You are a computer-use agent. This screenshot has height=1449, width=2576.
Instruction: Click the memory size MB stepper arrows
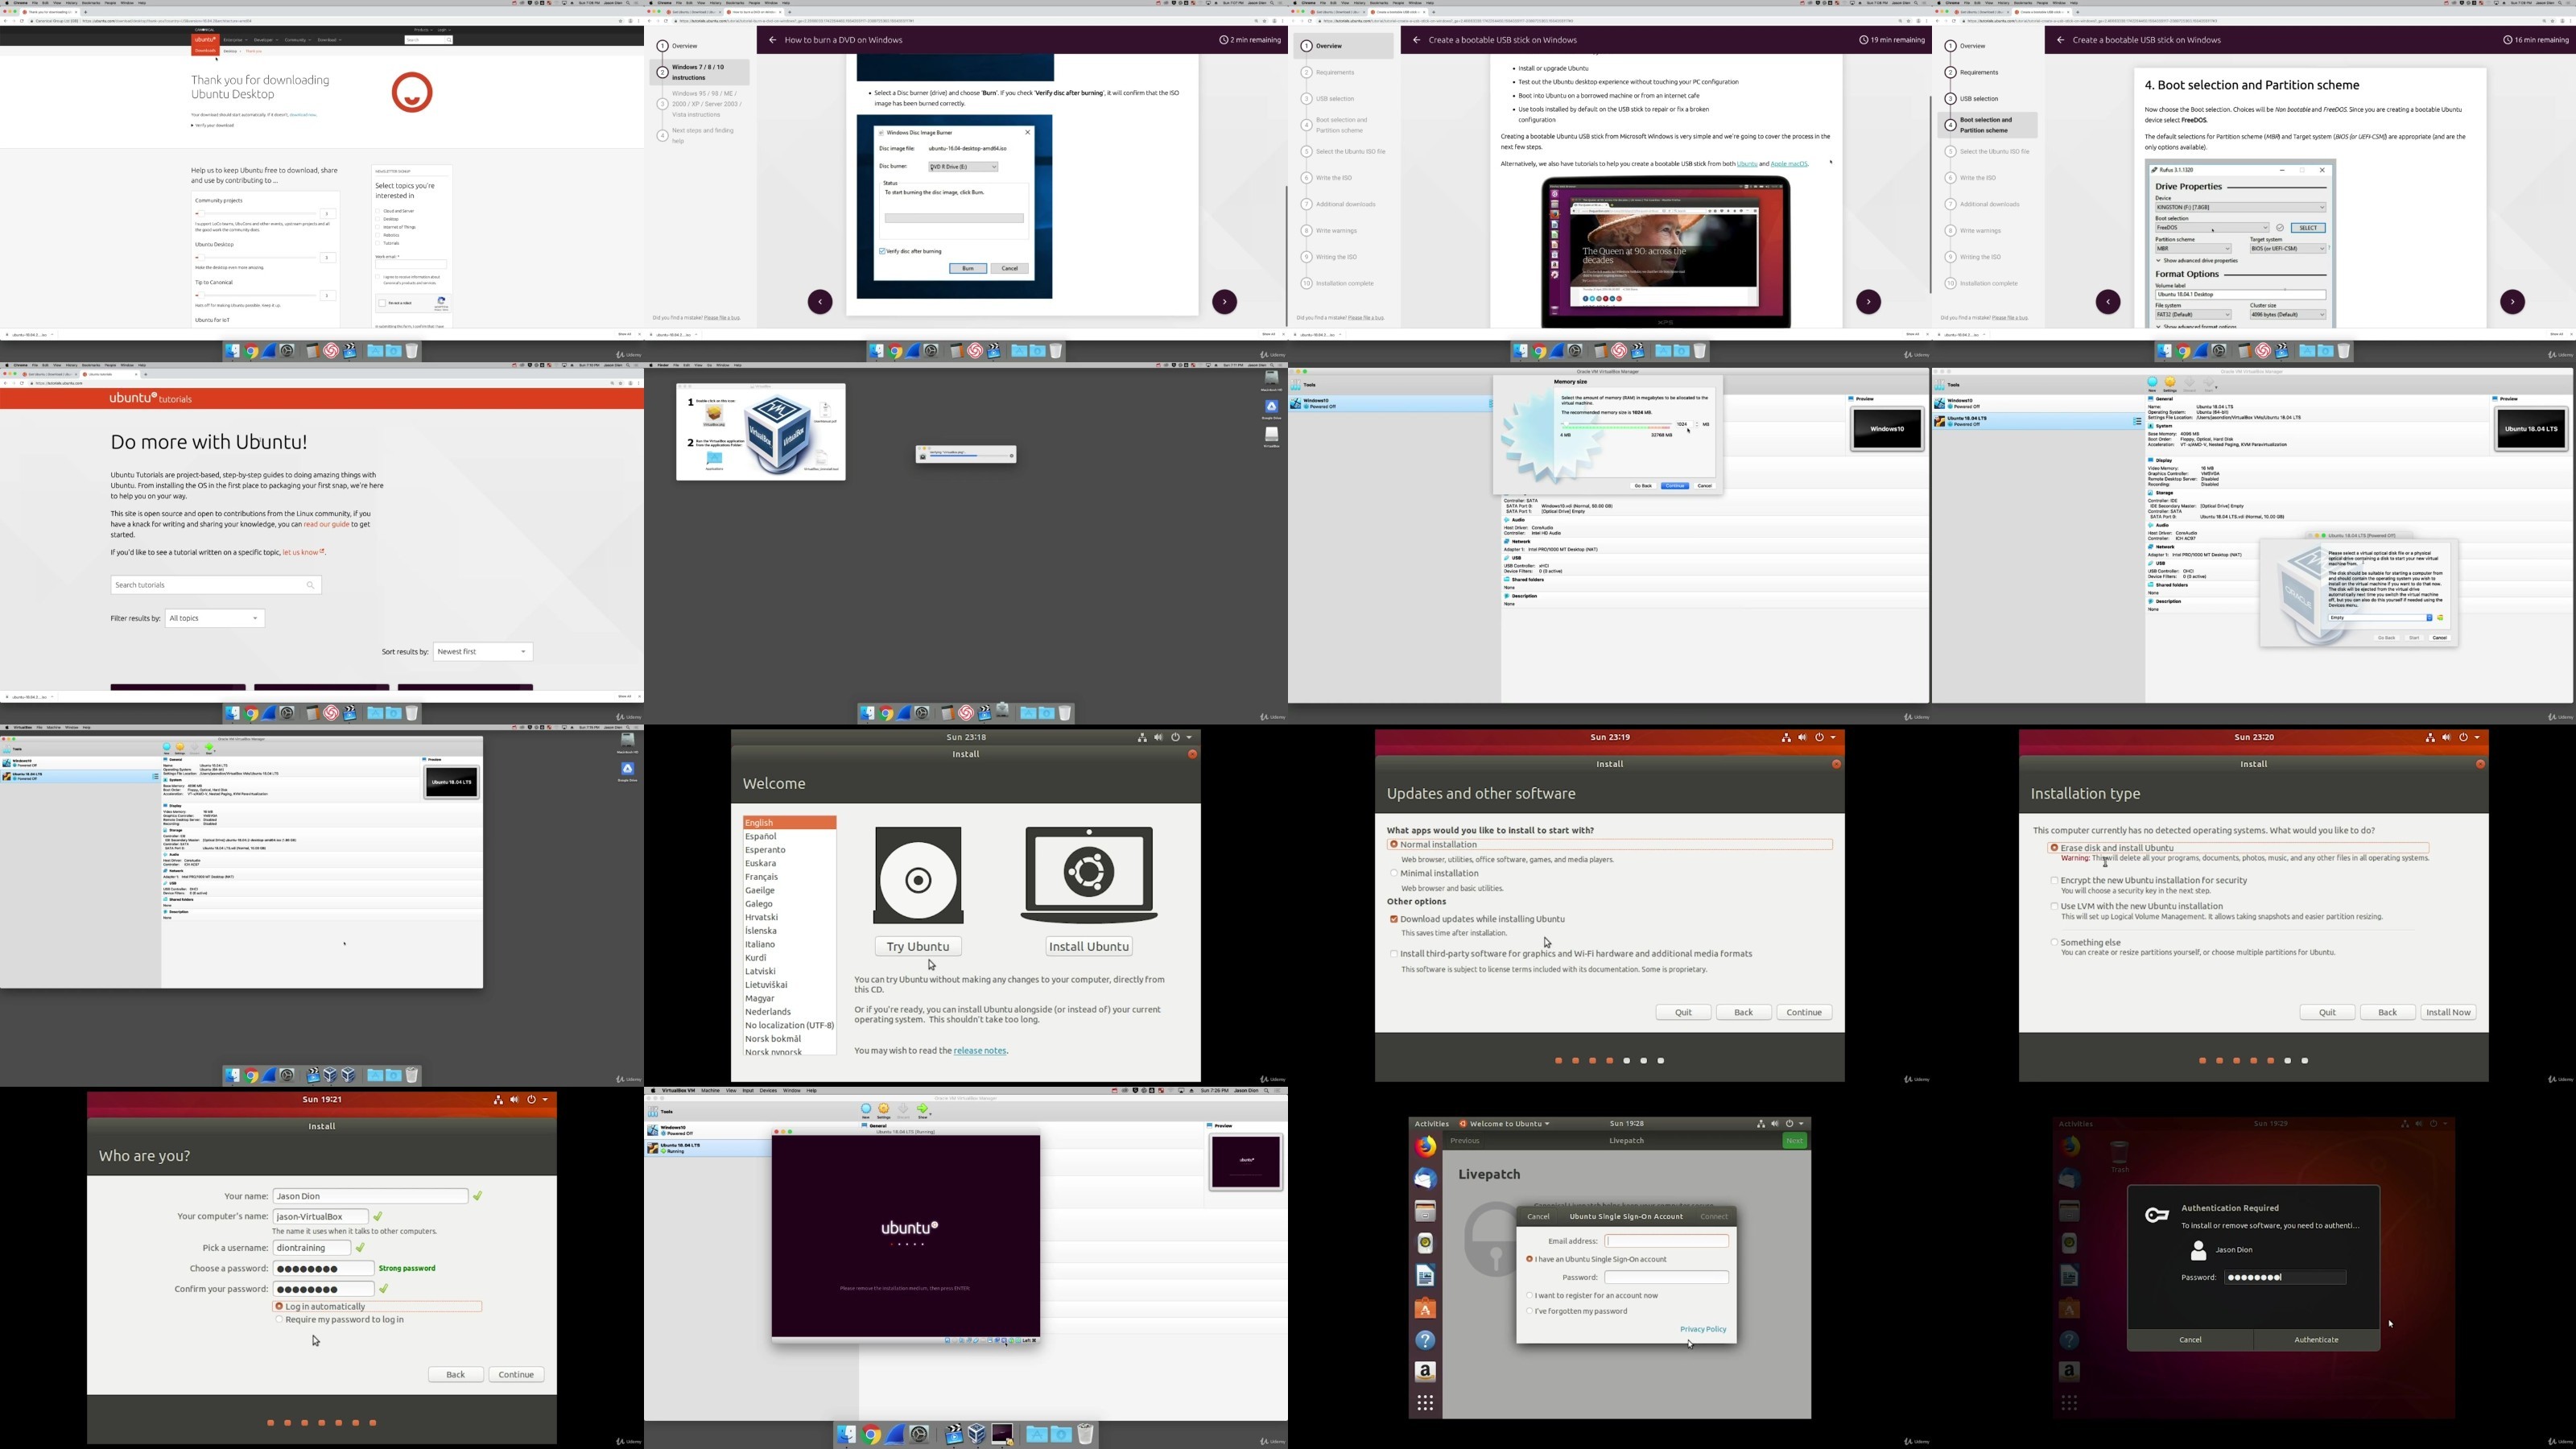pyautogui.click(x=1696, y=424)
